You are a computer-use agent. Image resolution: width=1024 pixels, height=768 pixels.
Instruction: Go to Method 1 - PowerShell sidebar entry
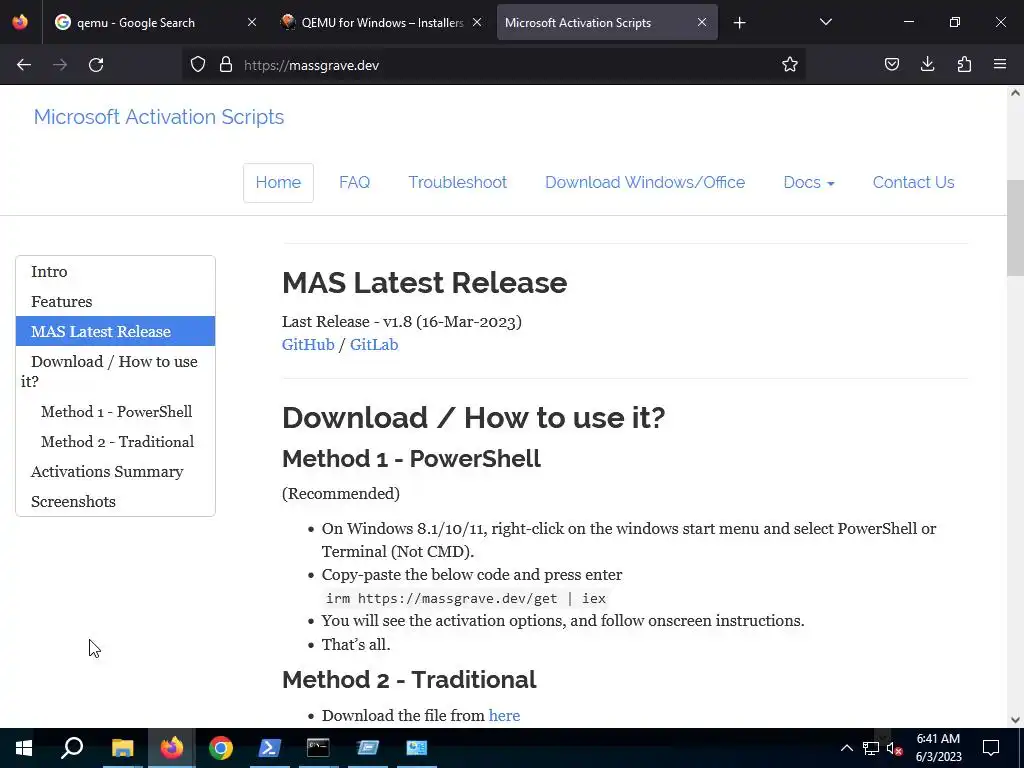[x=116, y=412]
